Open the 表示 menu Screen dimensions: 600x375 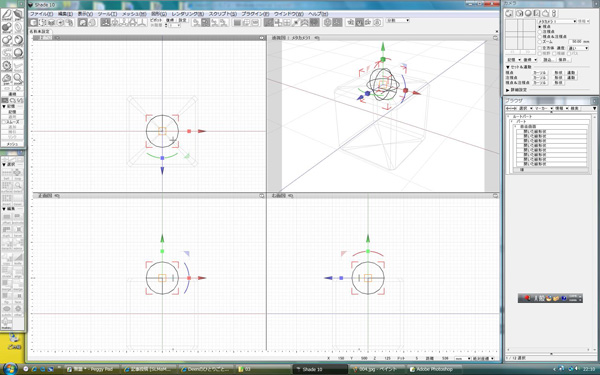pos(85,14)
